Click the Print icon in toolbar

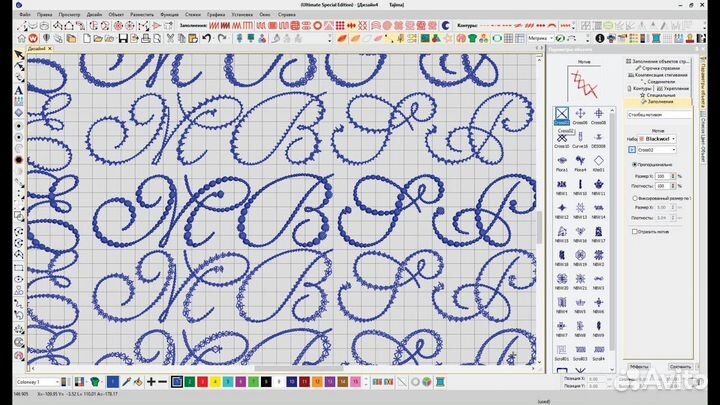[x=146, y=39]
